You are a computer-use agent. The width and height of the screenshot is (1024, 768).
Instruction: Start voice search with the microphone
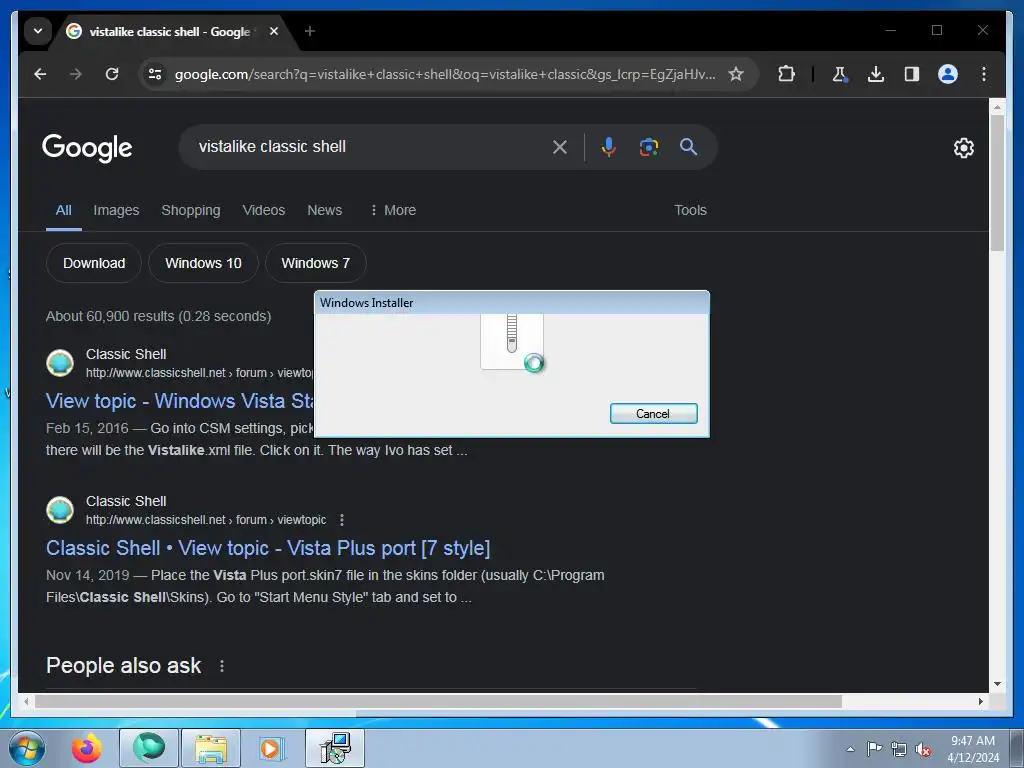608,147
